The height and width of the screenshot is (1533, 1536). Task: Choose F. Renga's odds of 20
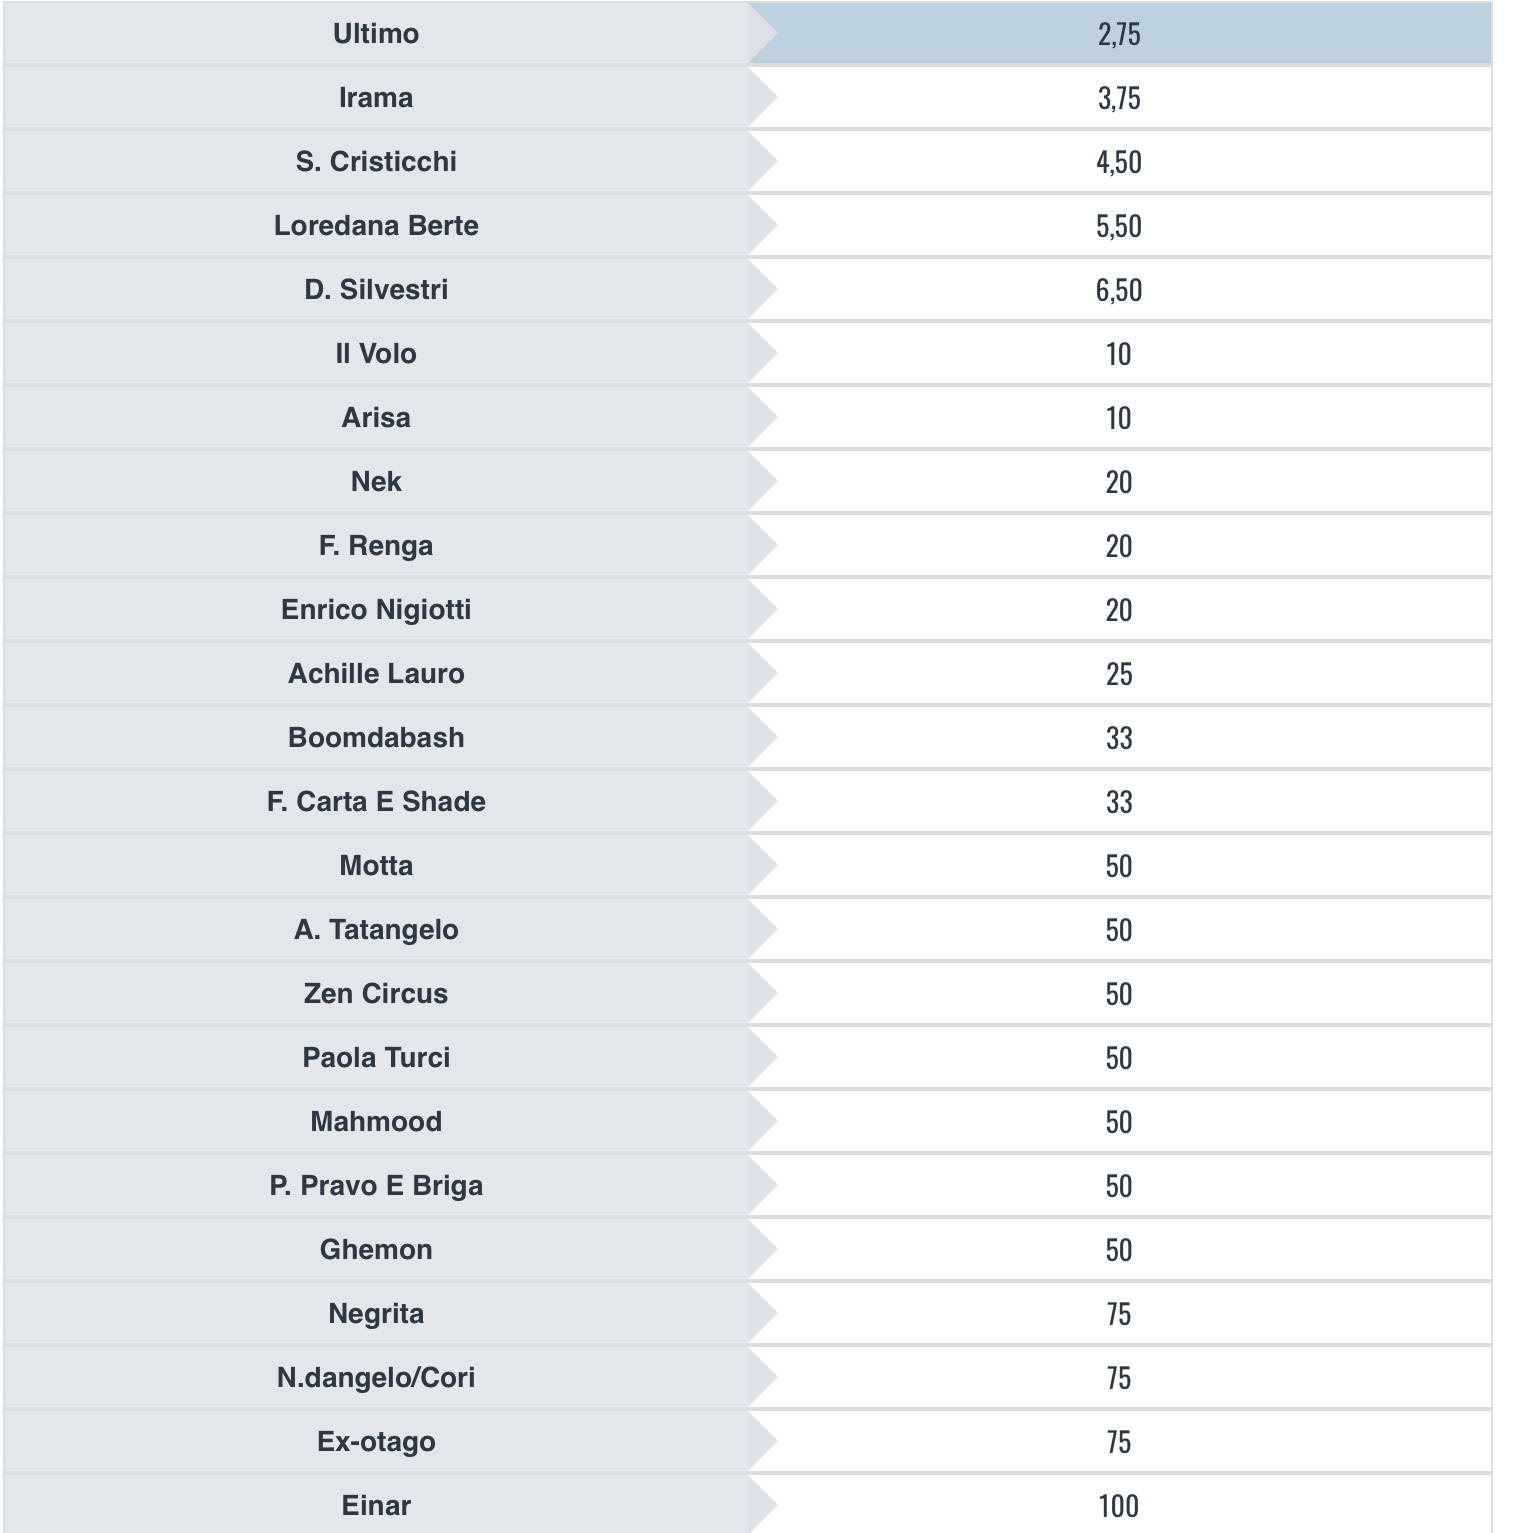click(x=1119, y=546)
